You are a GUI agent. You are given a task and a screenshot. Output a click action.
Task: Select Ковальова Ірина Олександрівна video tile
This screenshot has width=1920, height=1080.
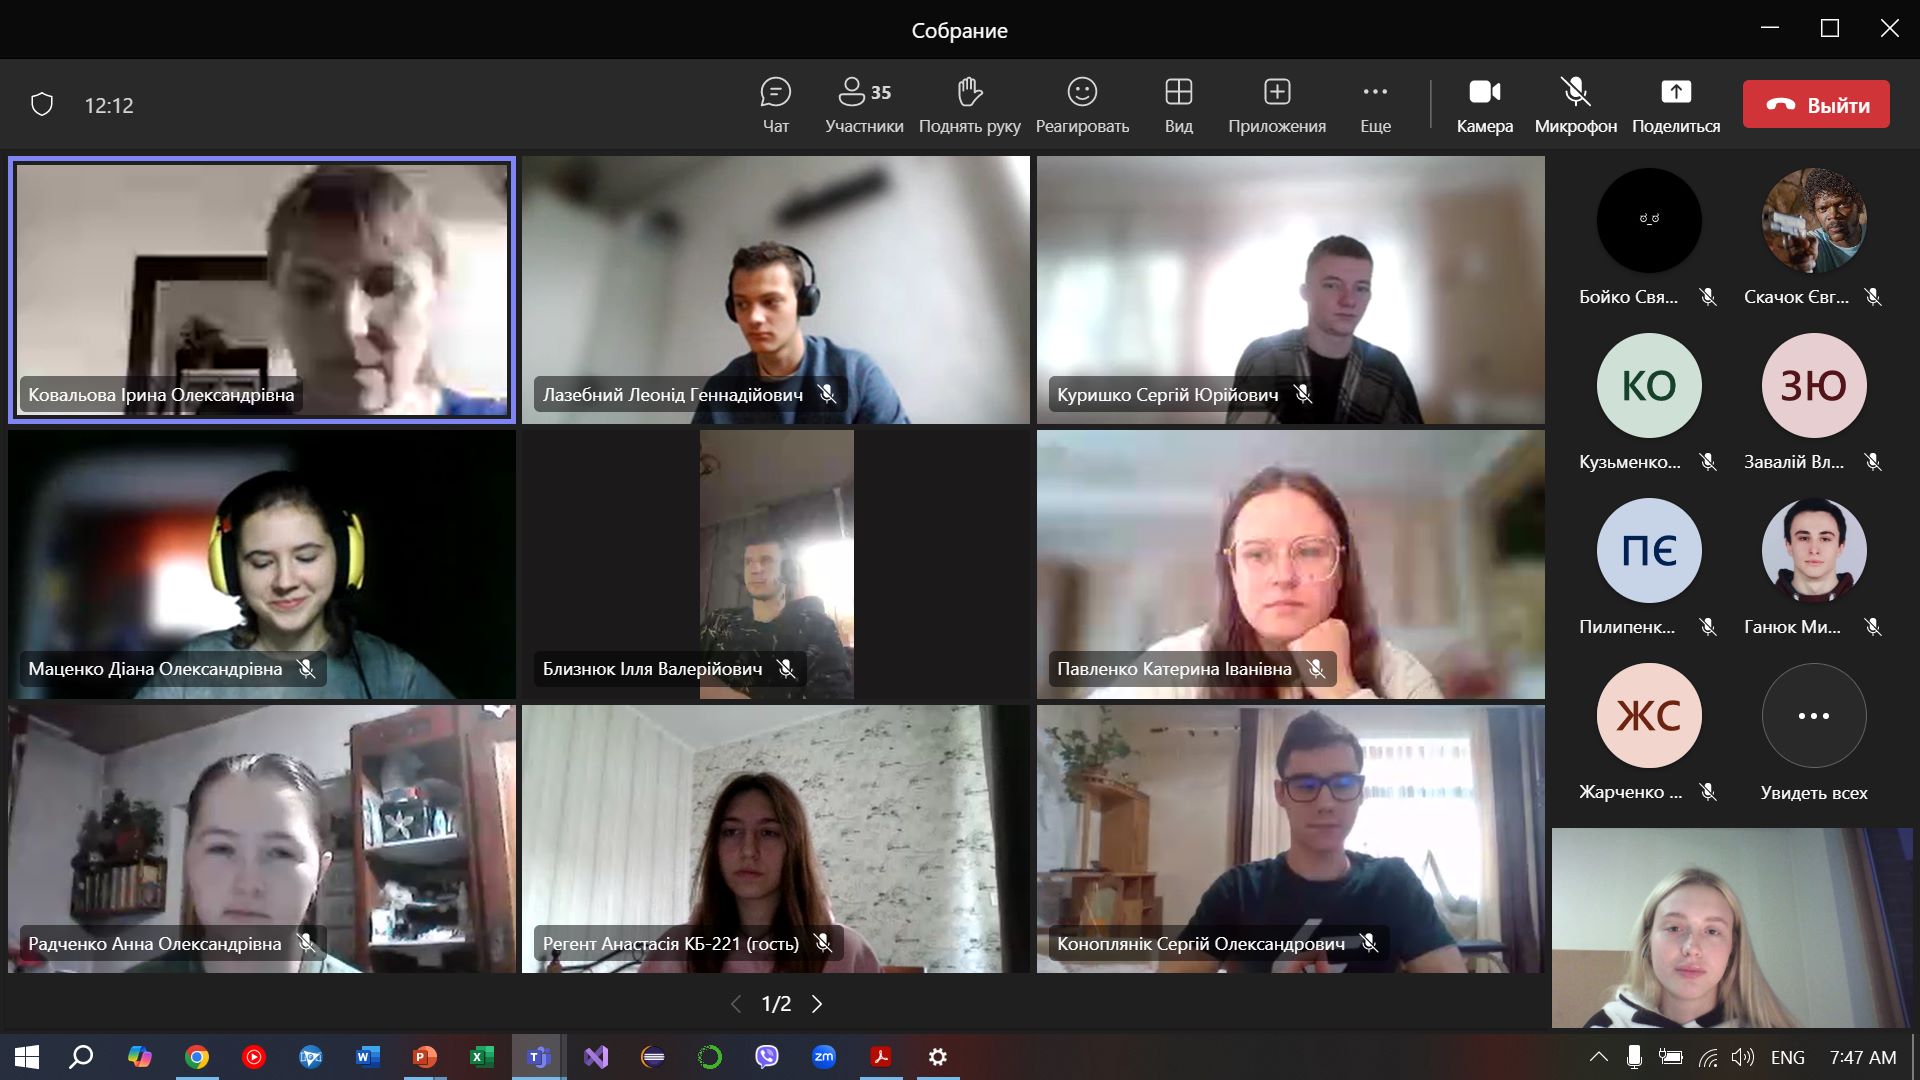click(x=262, y=290)
